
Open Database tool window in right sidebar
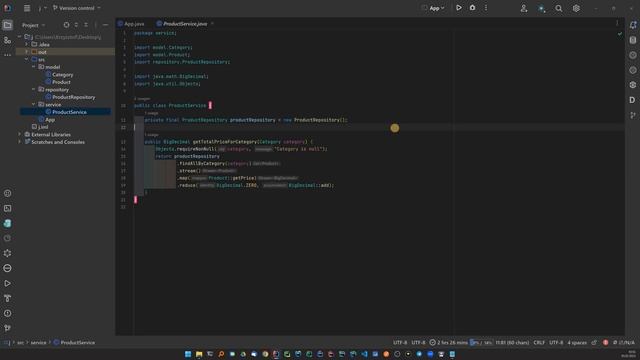tap(633, 40)
